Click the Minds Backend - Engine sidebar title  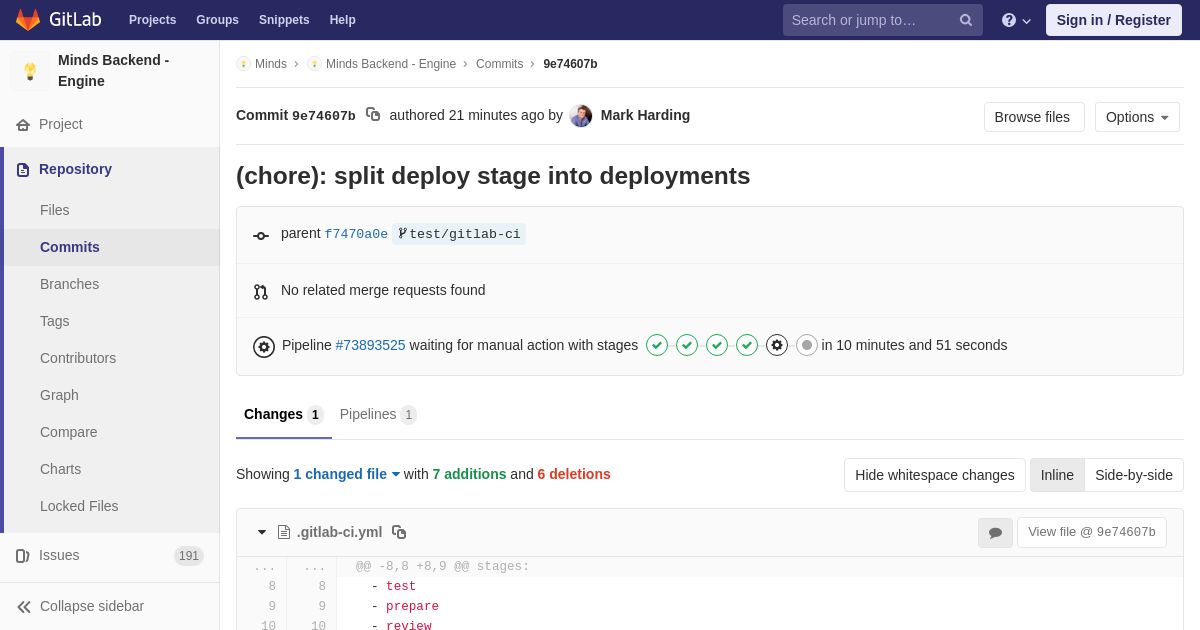114,71
